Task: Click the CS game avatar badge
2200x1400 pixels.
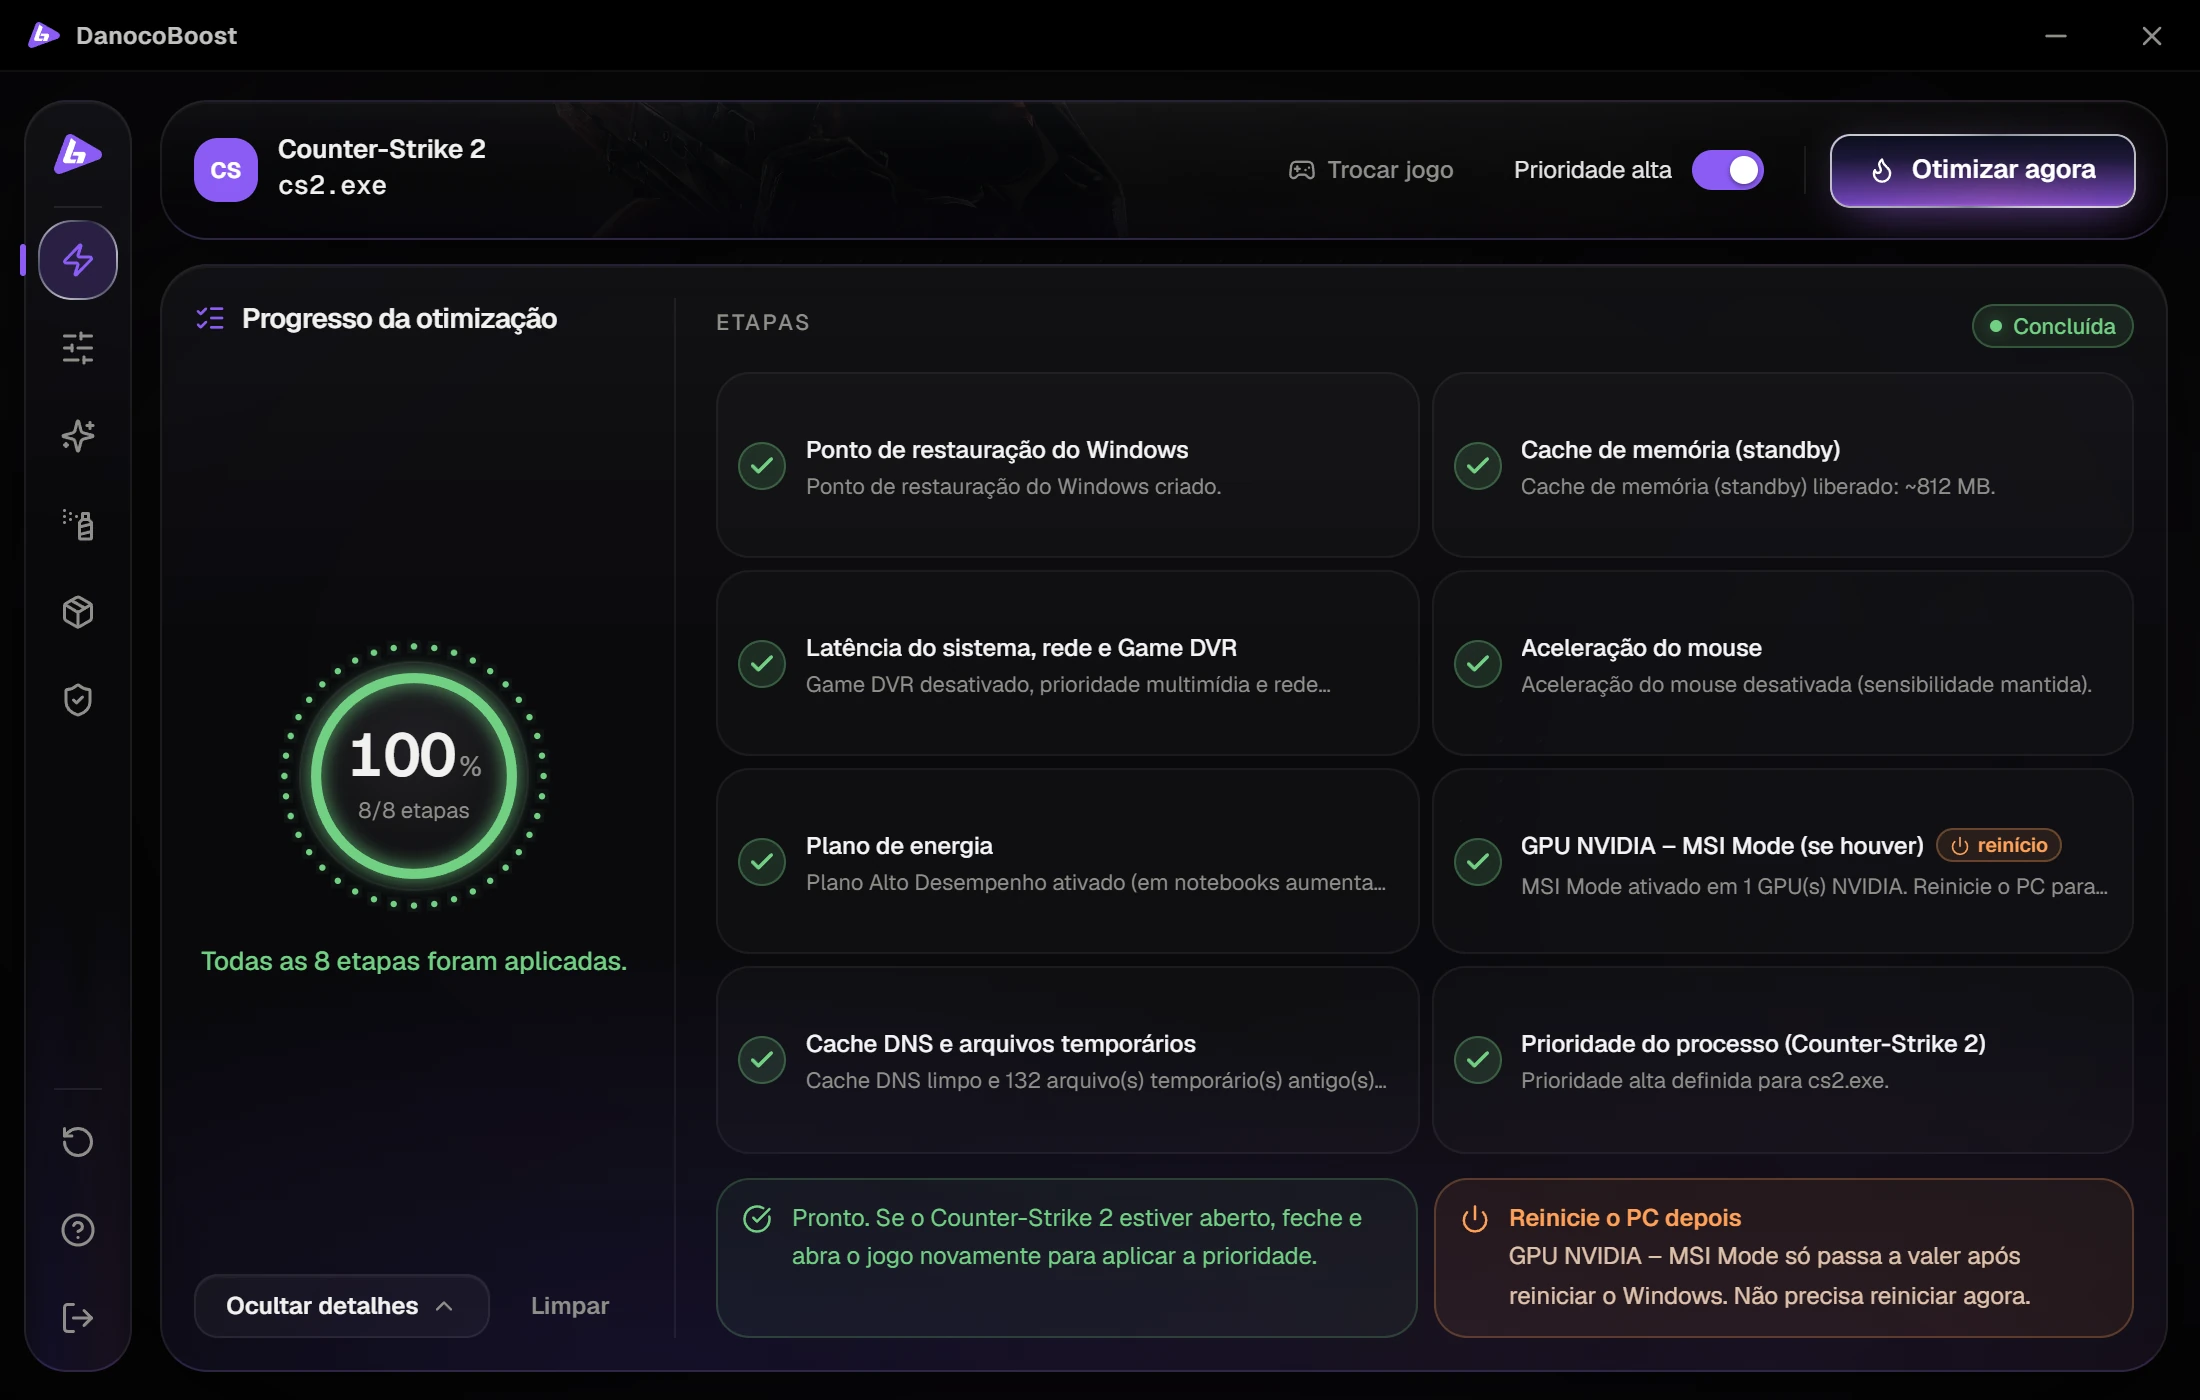Action: [226, 170]
